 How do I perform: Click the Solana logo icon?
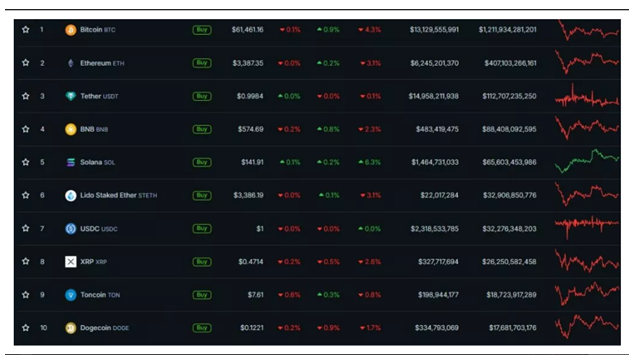[70, 162]
